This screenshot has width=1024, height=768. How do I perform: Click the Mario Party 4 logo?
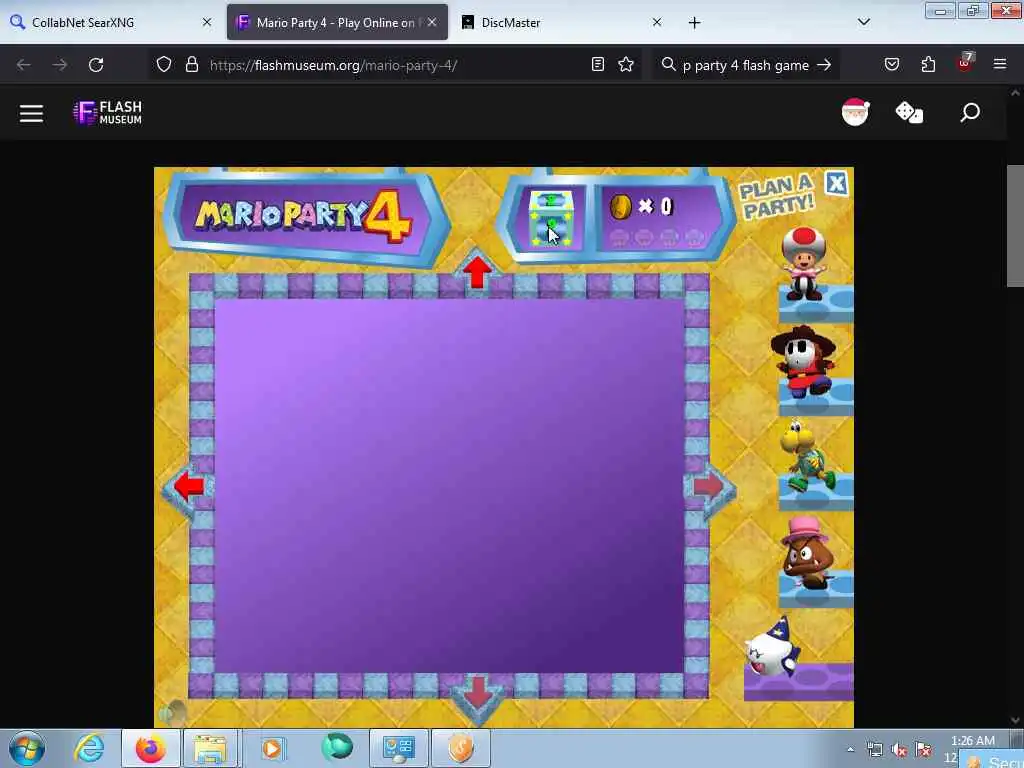[x=304, y=217]
